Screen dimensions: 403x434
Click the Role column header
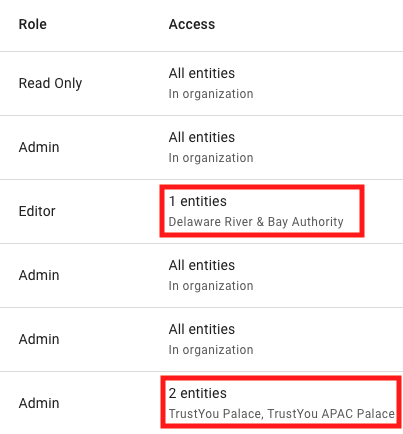coord(33,24)
